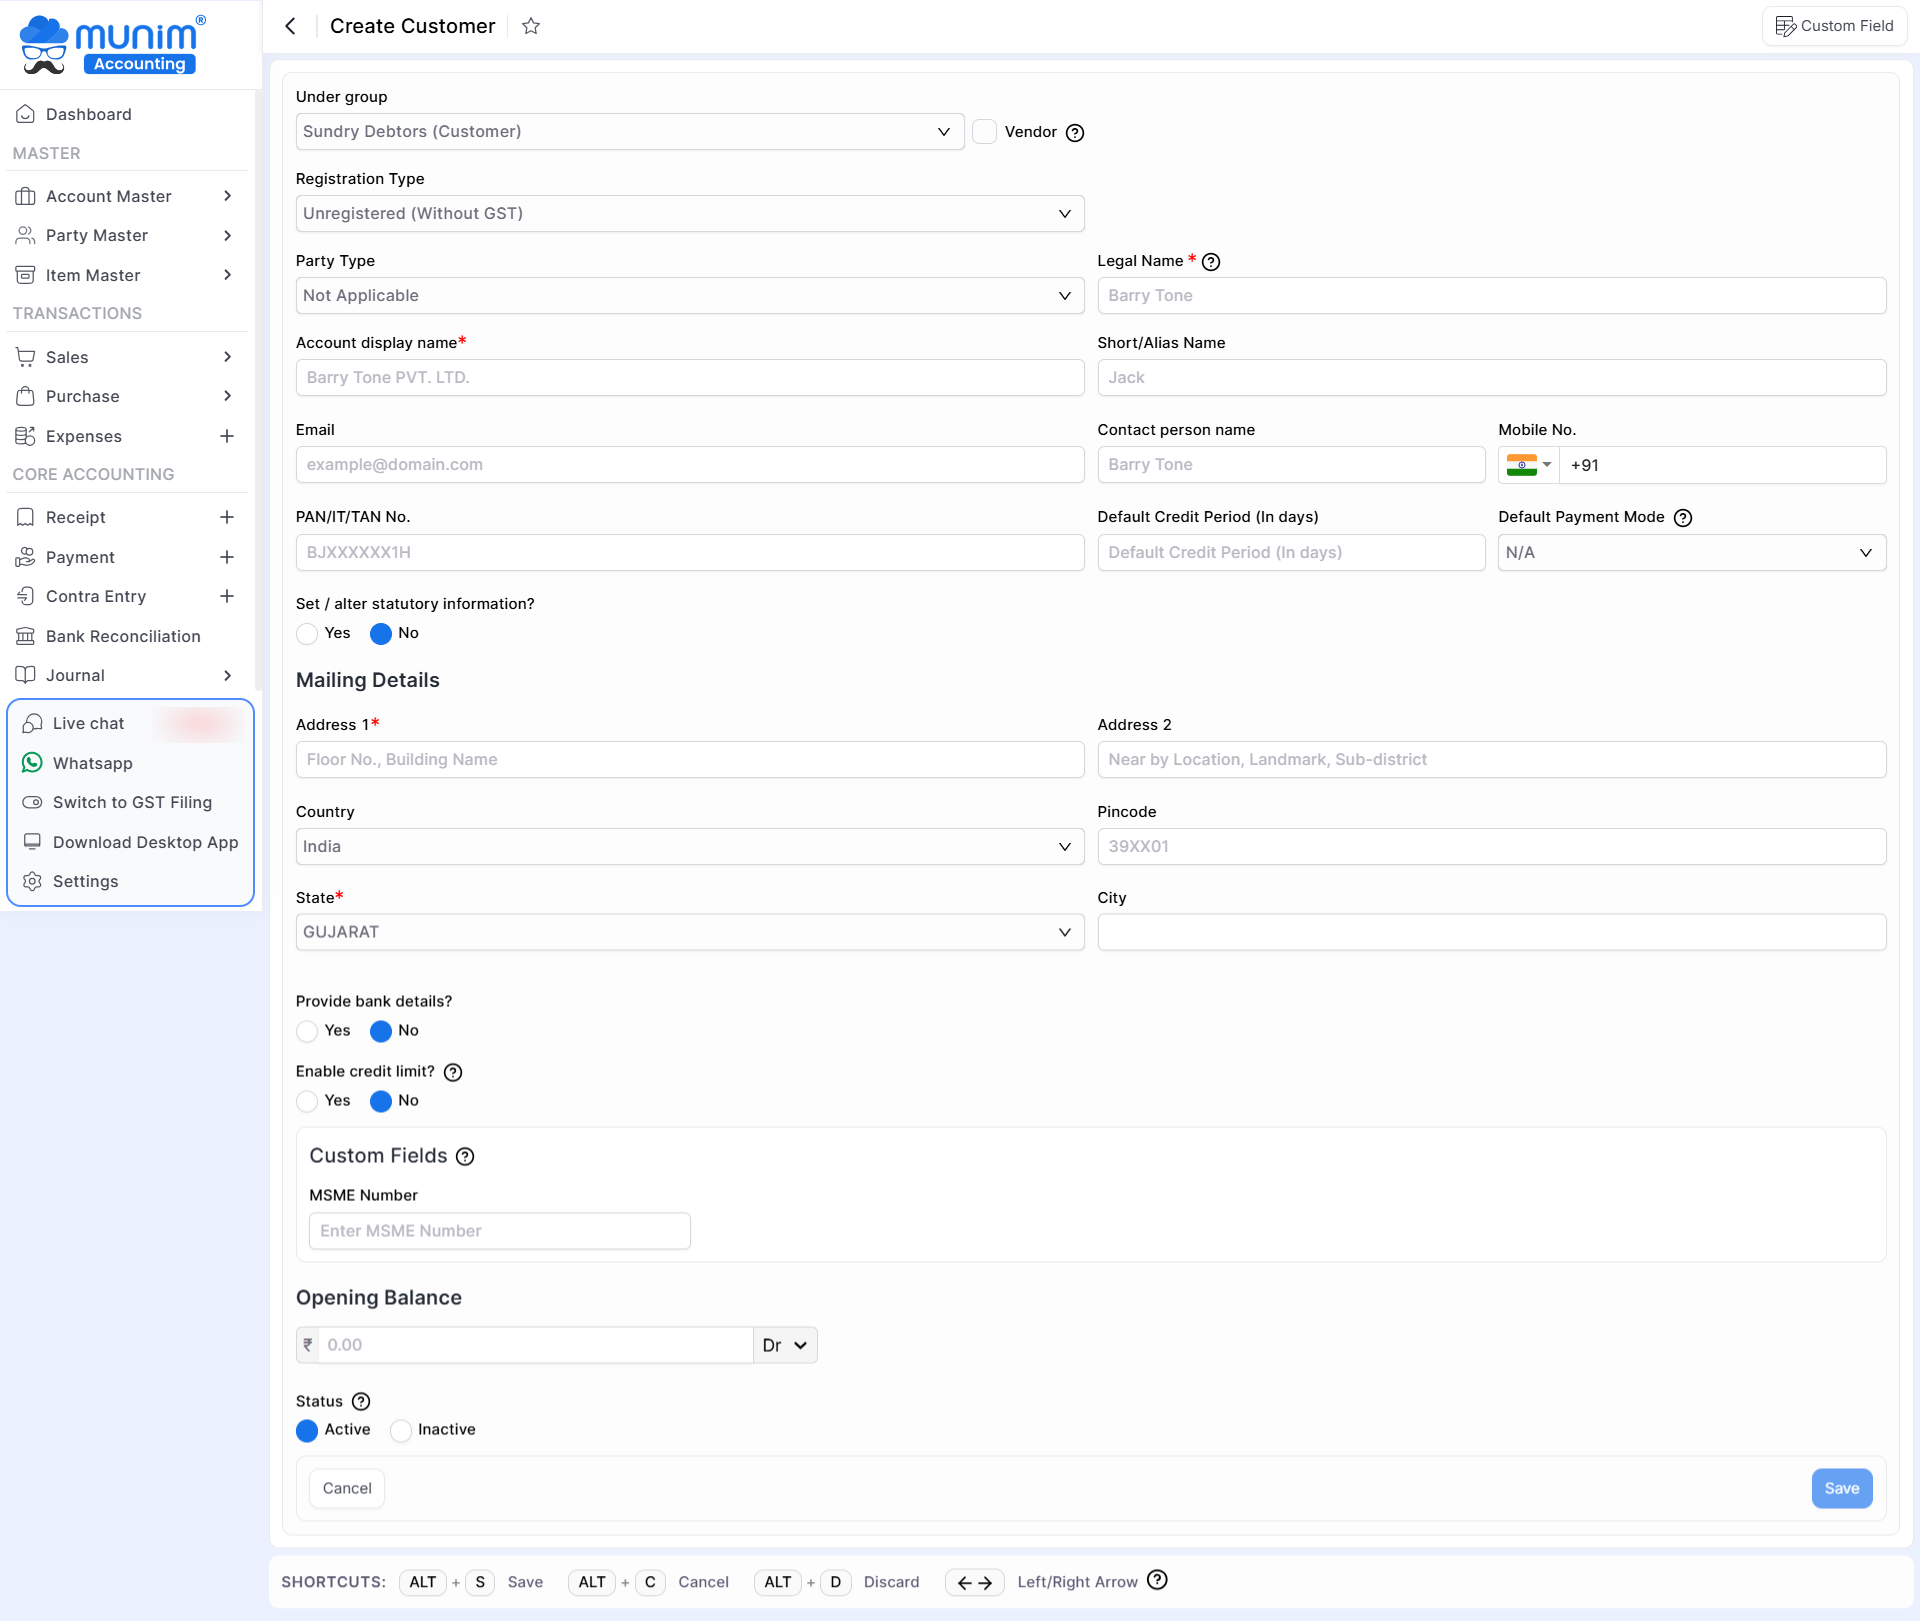
Task: Click Custom Fields help icon
Action: (x=465, y=1157)
